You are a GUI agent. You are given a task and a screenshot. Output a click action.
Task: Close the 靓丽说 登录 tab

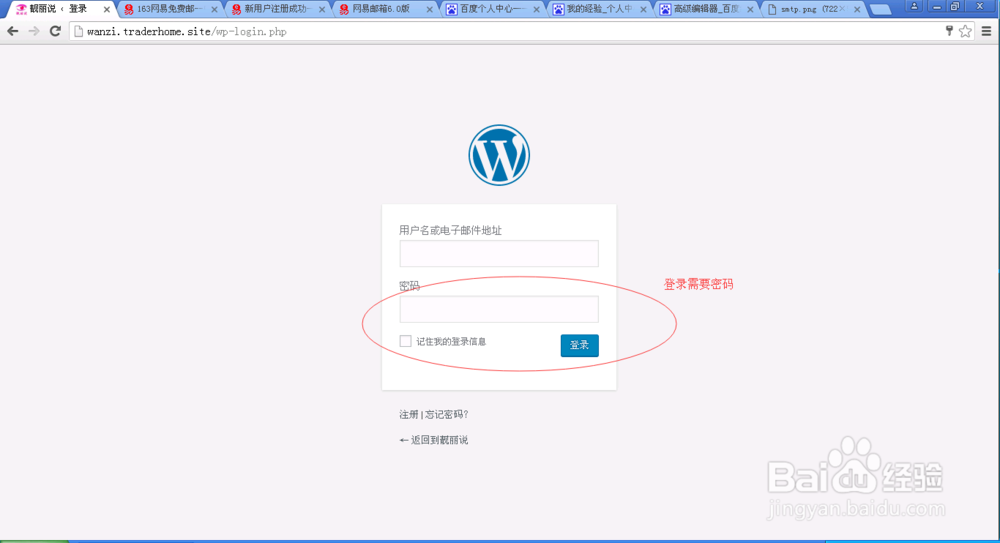click(x=107, y=10)
